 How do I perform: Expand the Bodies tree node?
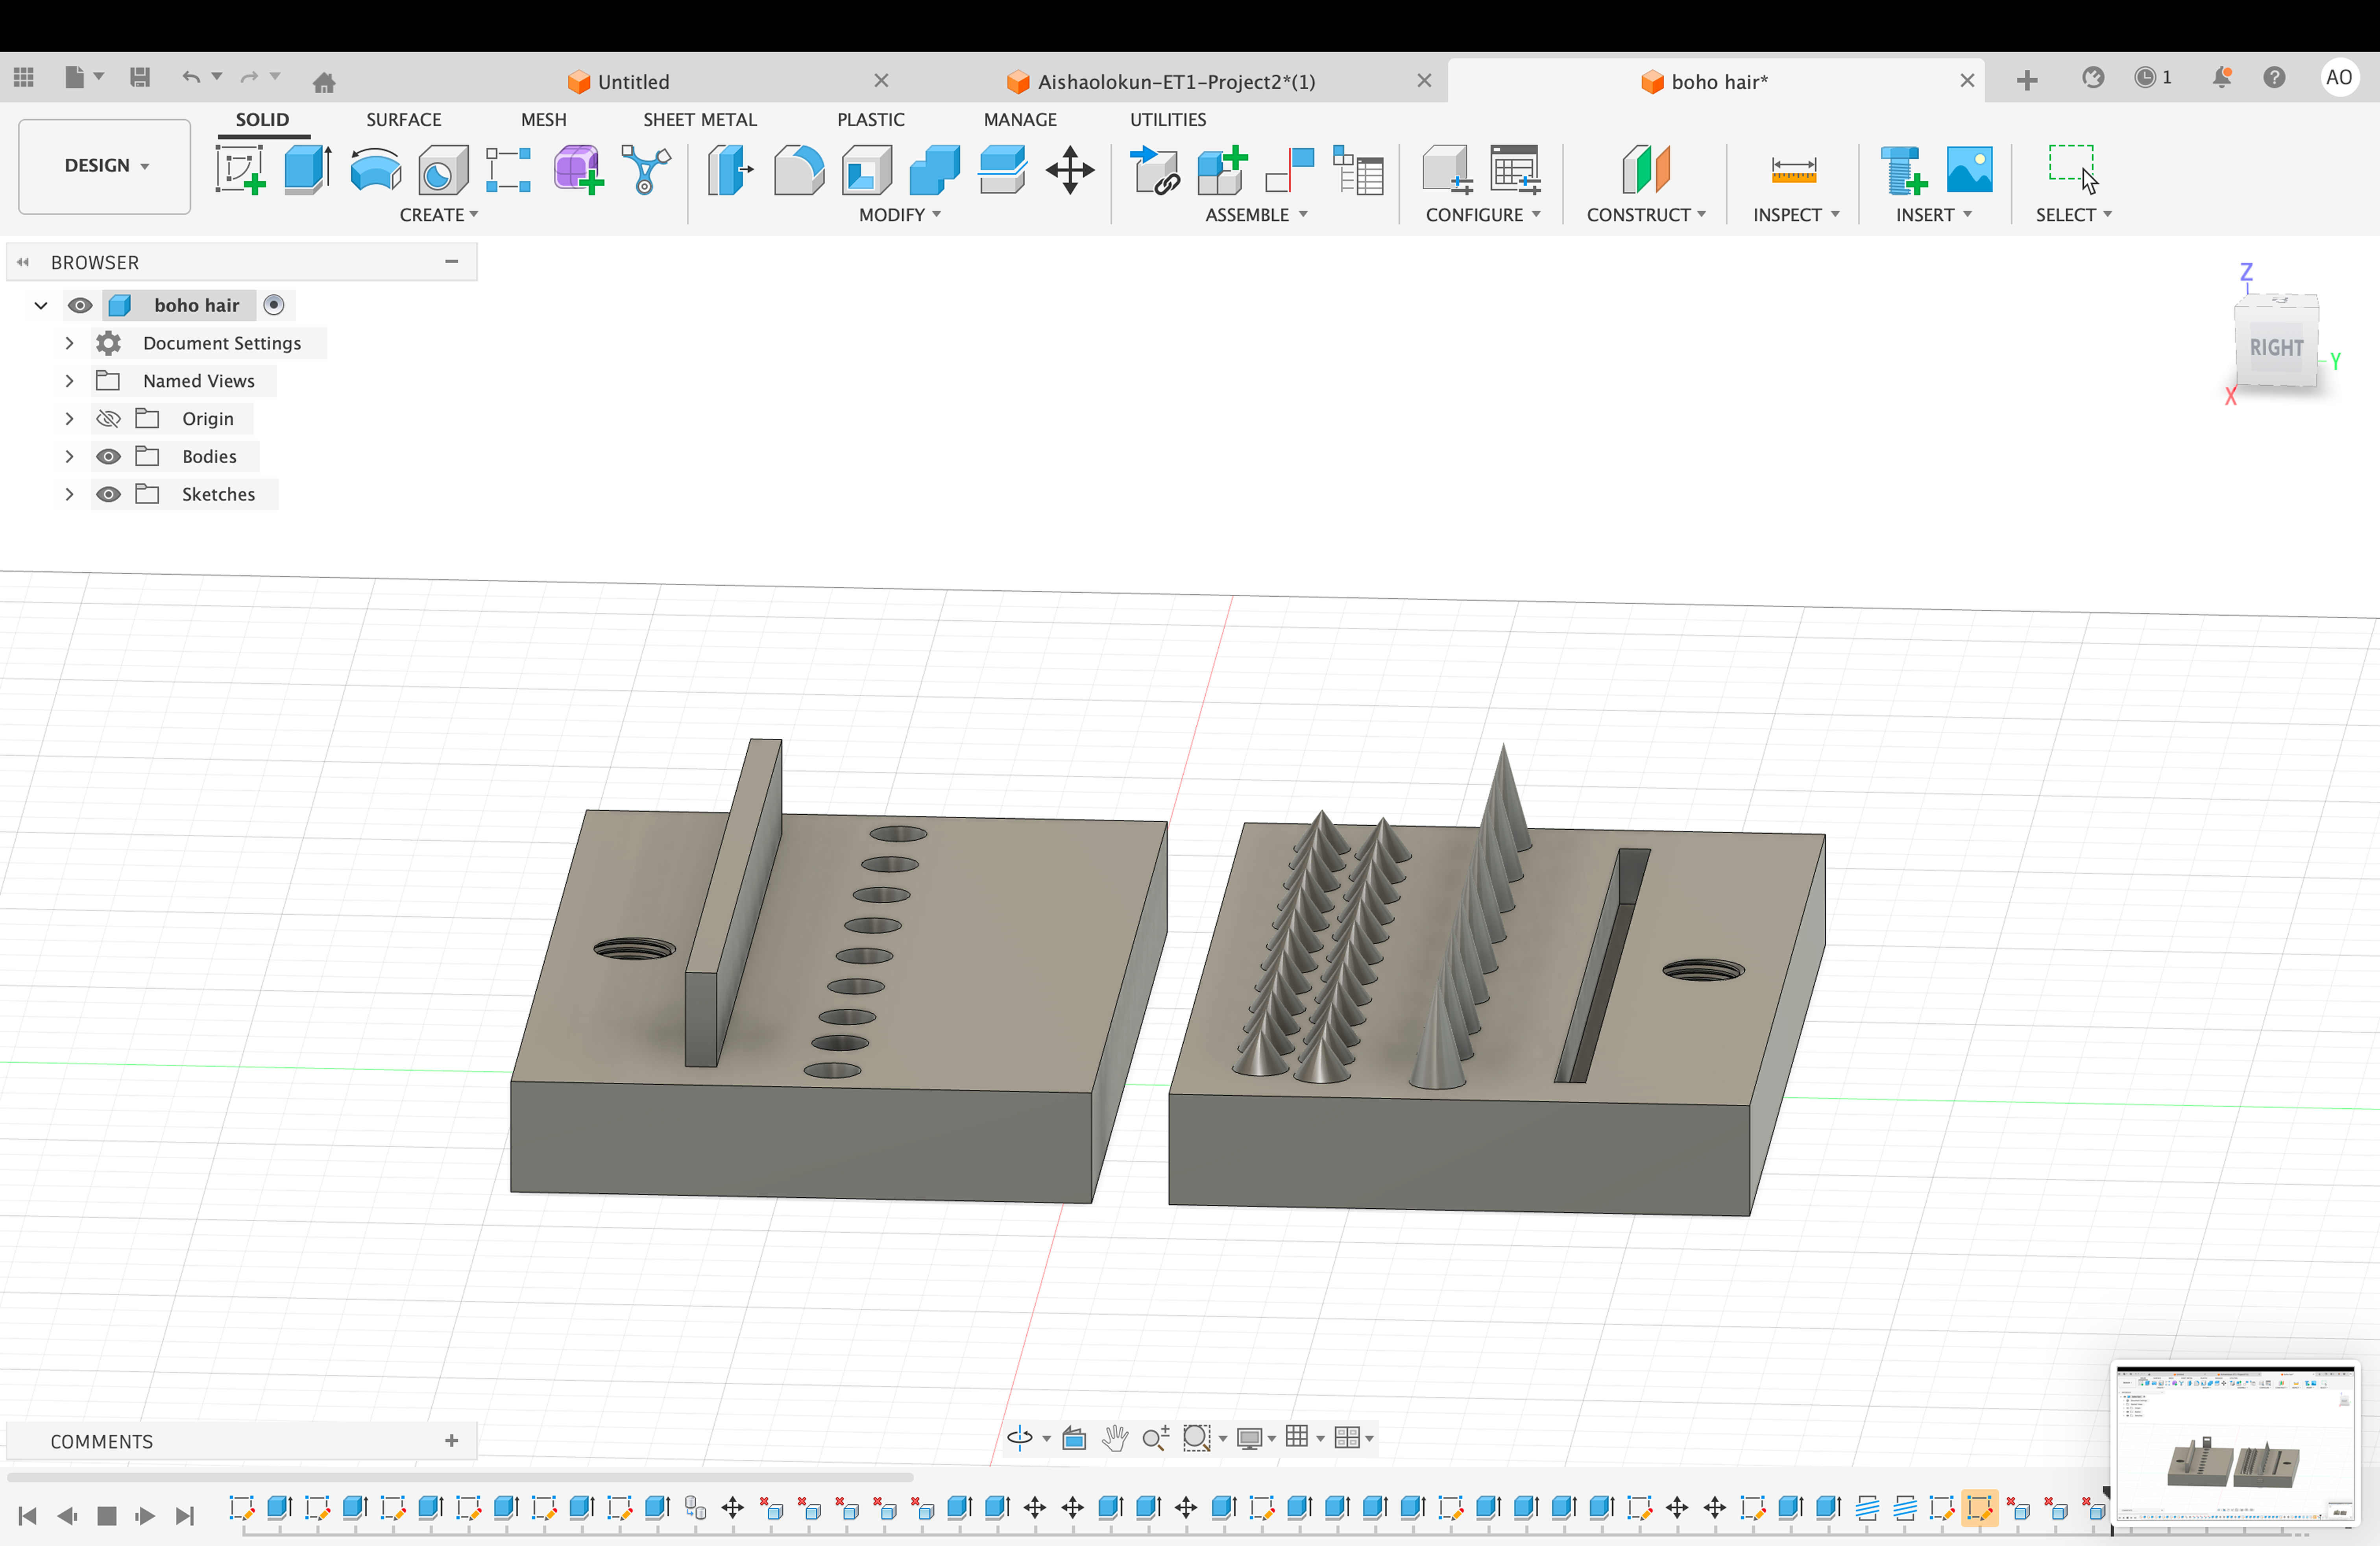69,457
